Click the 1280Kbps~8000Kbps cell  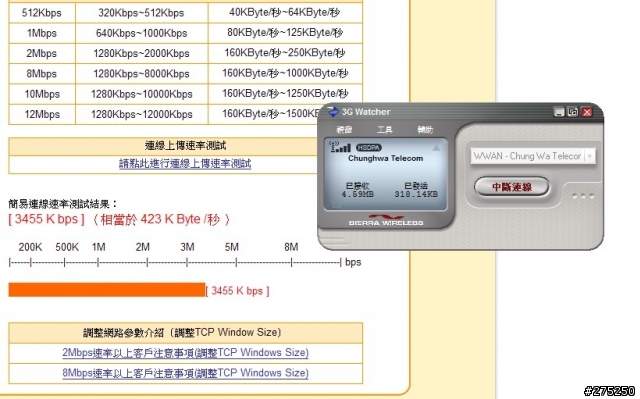pyautogui.click(x=141, y=74)
